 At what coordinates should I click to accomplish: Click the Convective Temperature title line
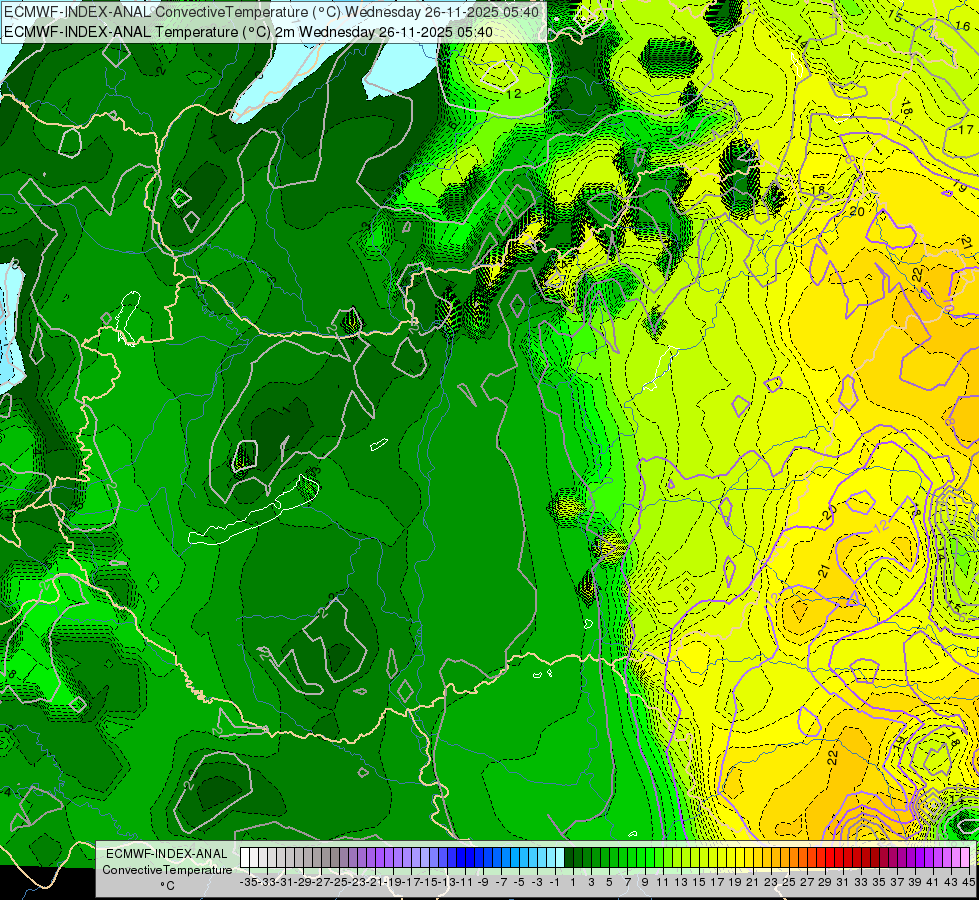tap(272, 11)
